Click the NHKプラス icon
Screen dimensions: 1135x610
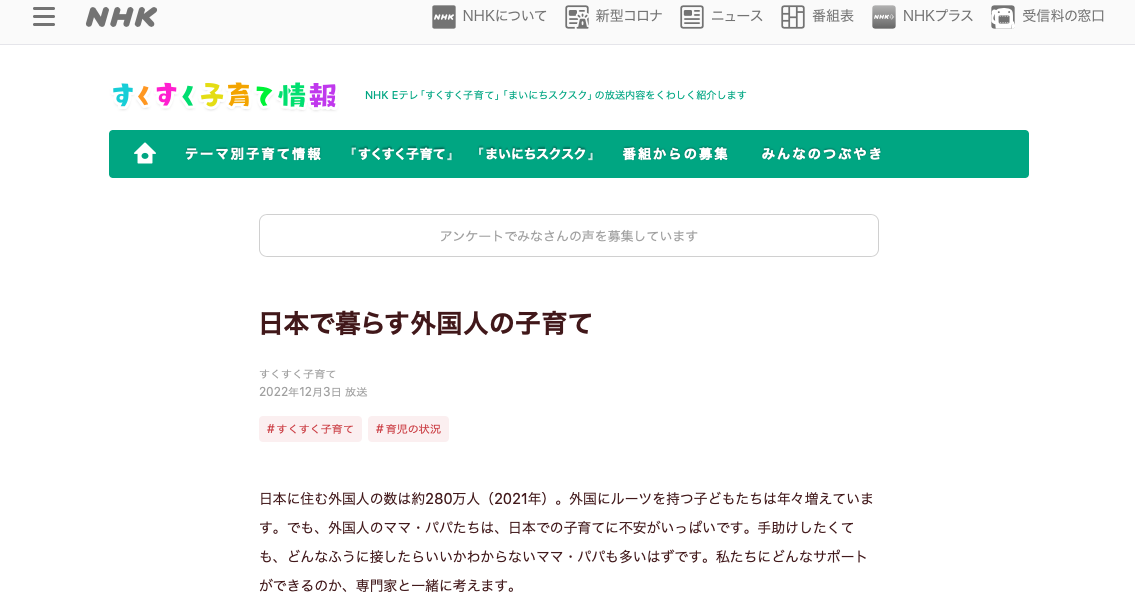click(x=884, y=17)
